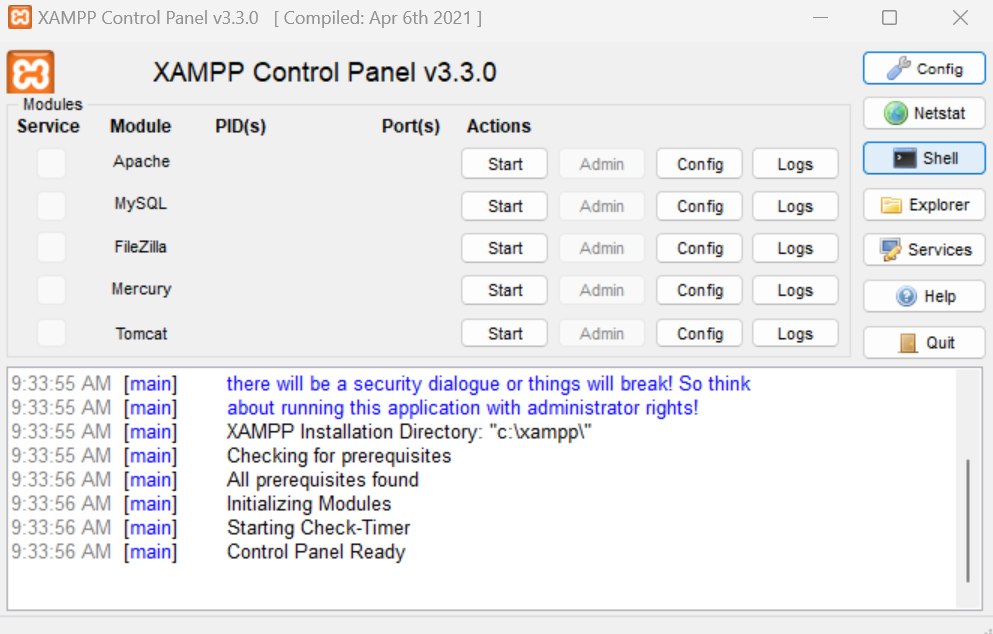This screenshot has width=993, height=634.
Task: Open Config via the wrench icon
Action: pyautogui.click(x=901, y=68)
